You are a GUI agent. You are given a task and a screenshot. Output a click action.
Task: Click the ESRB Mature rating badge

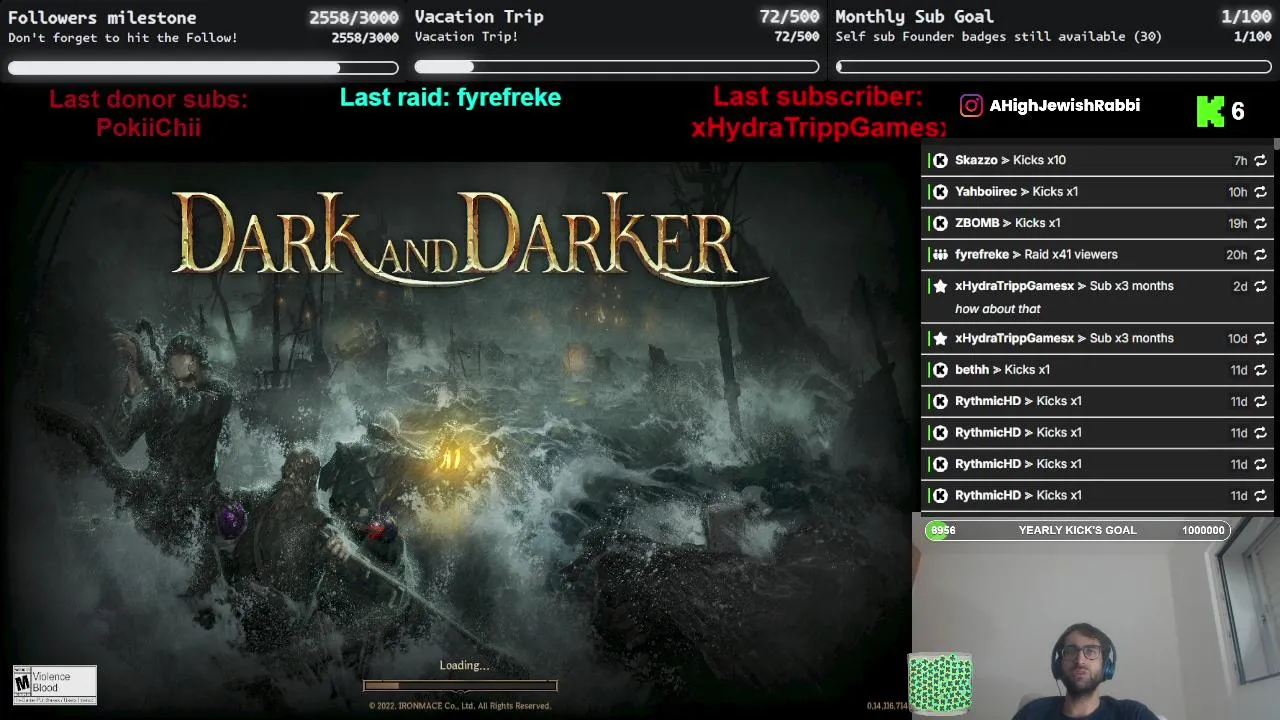[55, 685]
